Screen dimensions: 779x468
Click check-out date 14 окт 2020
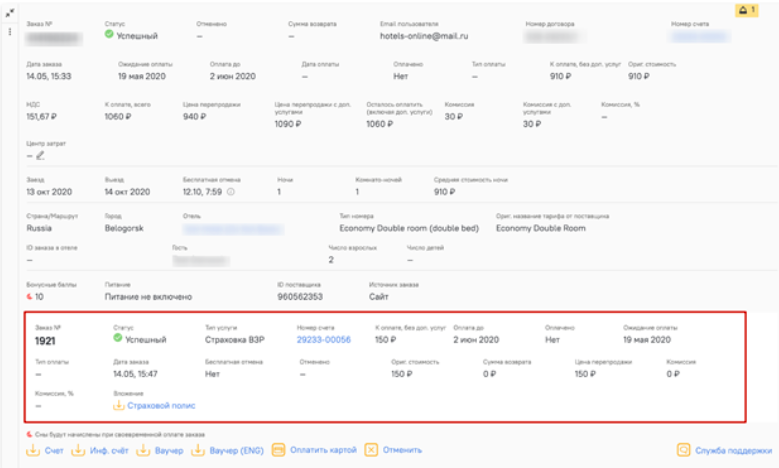click(127, 192)
